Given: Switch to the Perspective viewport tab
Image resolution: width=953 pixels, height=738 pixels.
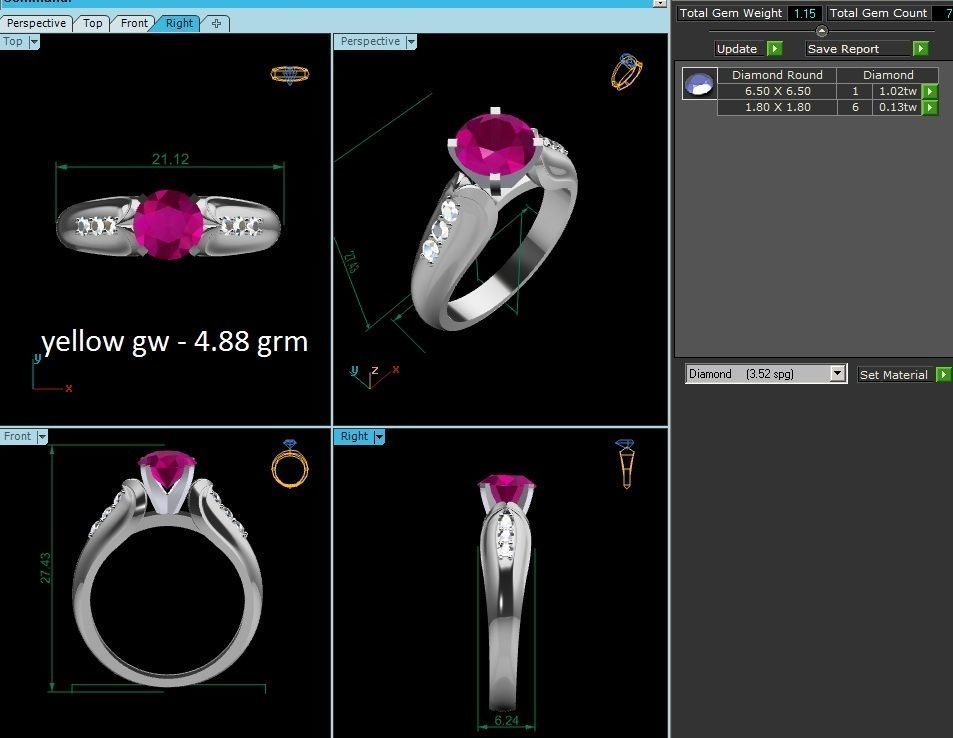Looking at the screenshot, I should (36, 23).
